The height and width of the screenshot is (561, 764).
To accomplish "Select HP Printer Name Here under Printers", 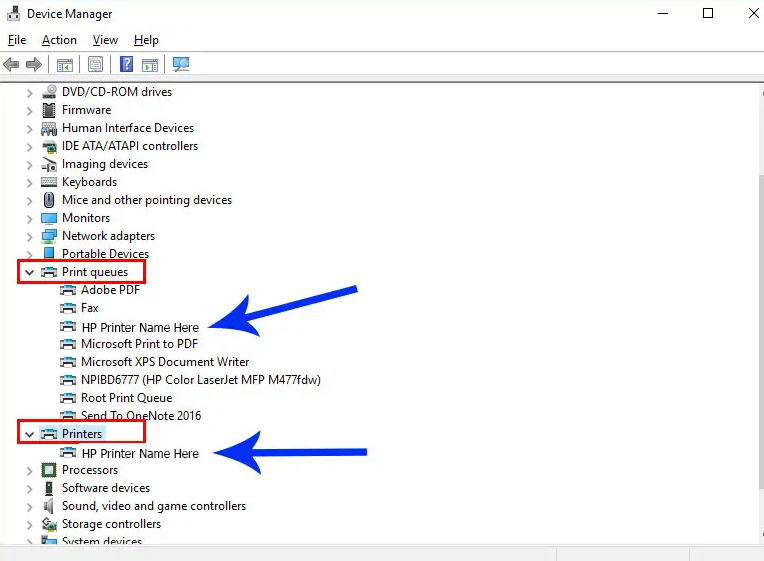I will pos(140,453).
